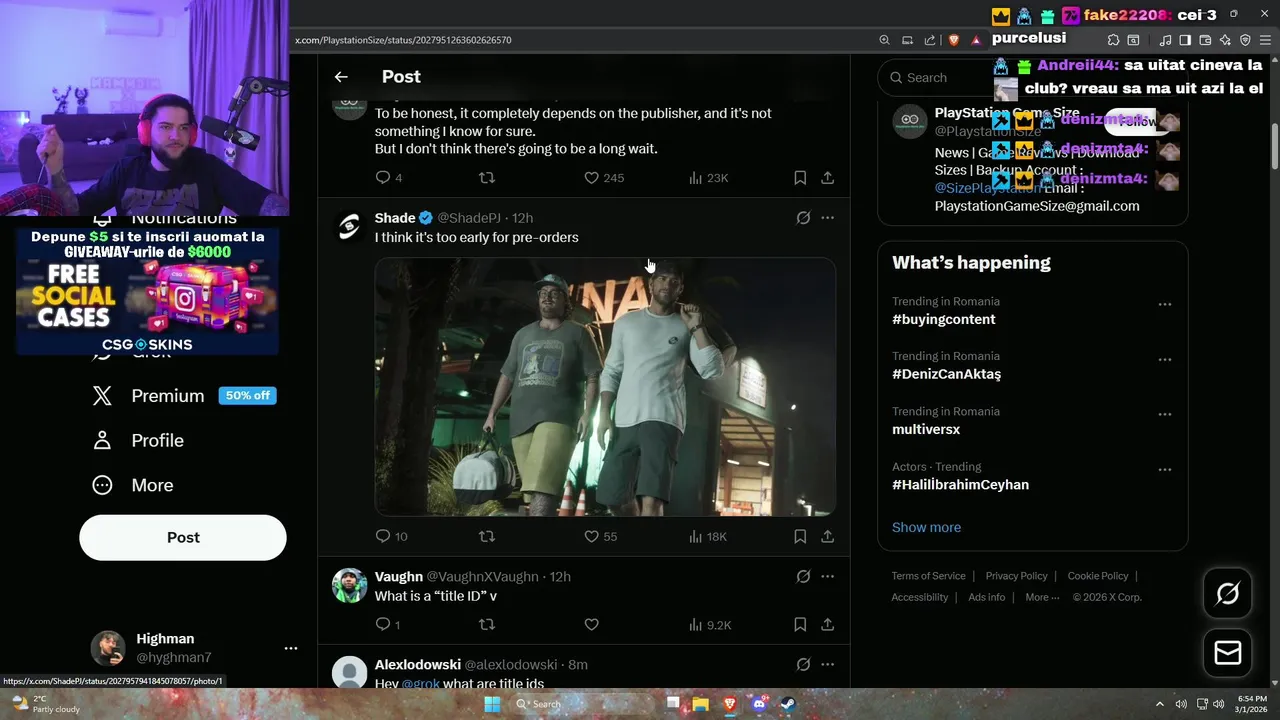This screenshot has width=1280, height=720.
Task: Open trending topic multiversx
Action: pos(926,430)
